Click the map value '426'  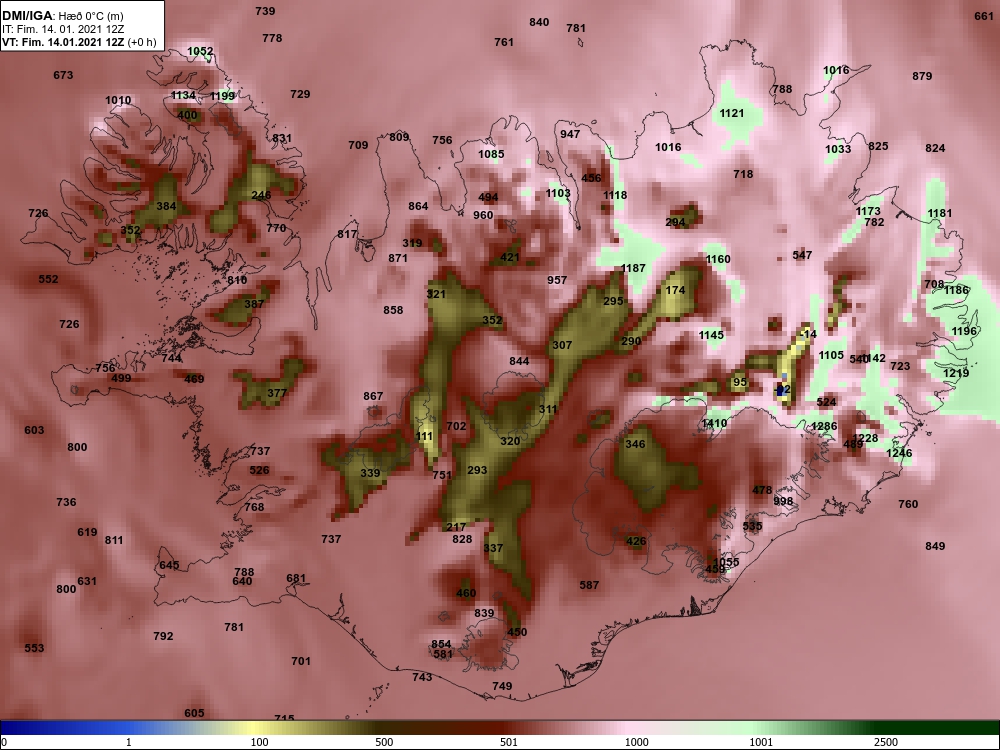coord(636,541)
